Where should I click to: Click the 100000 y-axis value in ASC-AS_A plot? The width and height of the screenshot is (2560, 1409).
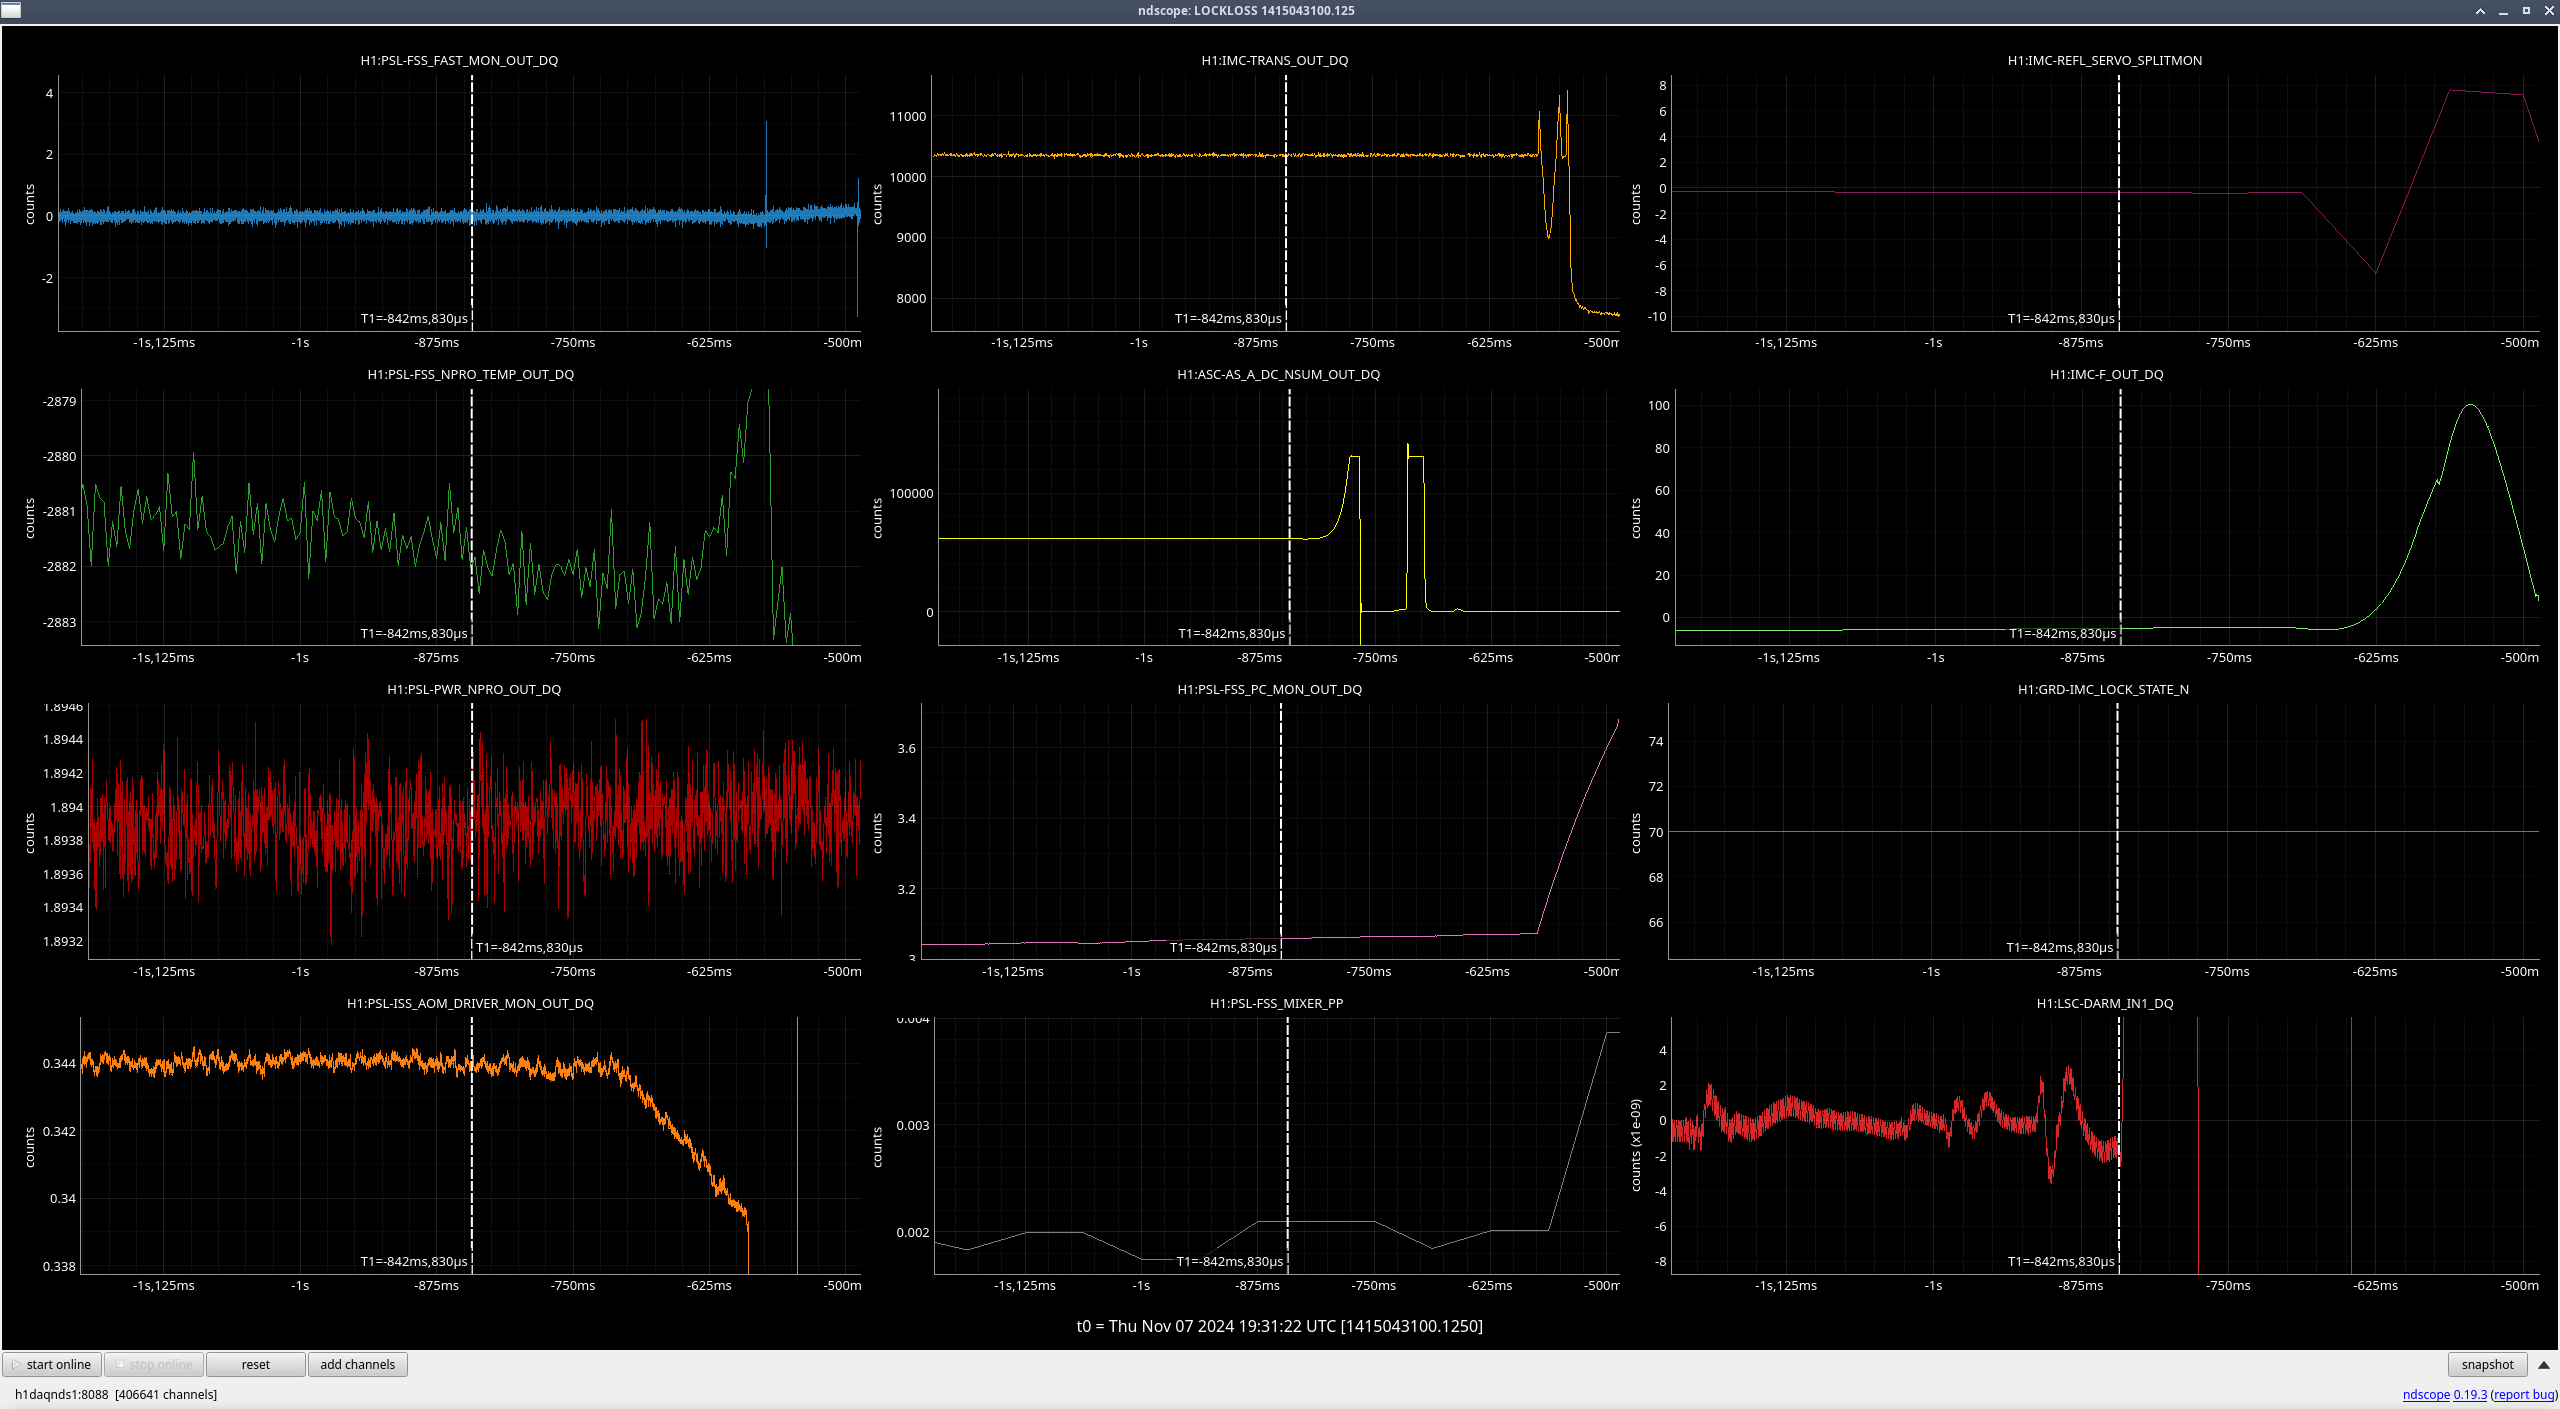[x=911, y=493]
